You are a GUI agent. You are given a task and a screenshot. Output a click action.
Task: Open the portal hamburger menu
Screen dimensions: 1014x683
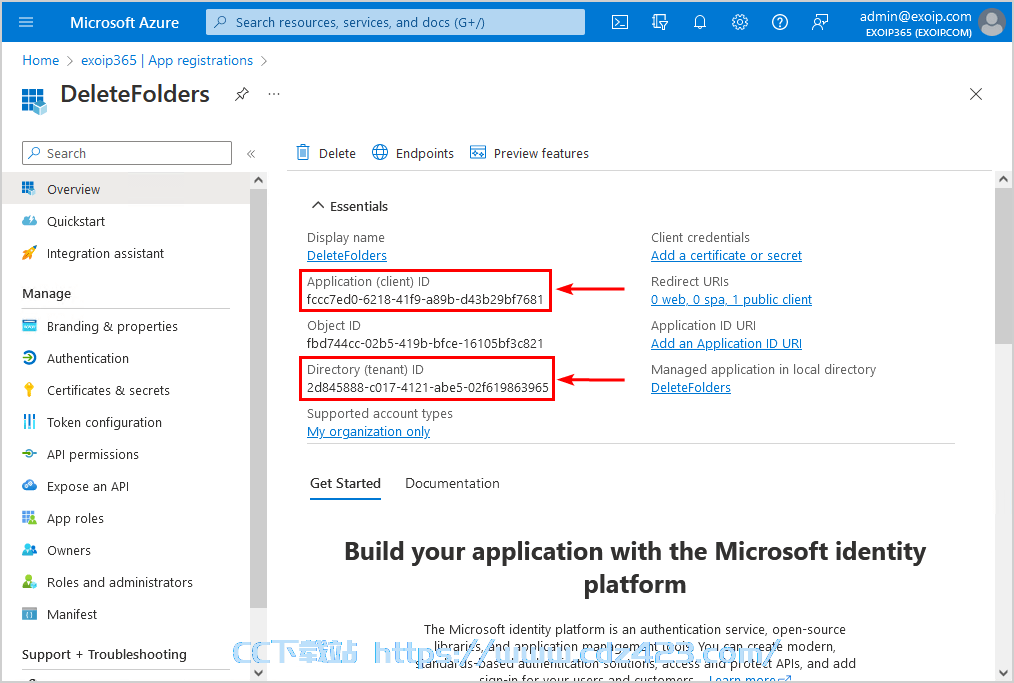[x=26, y=23]
